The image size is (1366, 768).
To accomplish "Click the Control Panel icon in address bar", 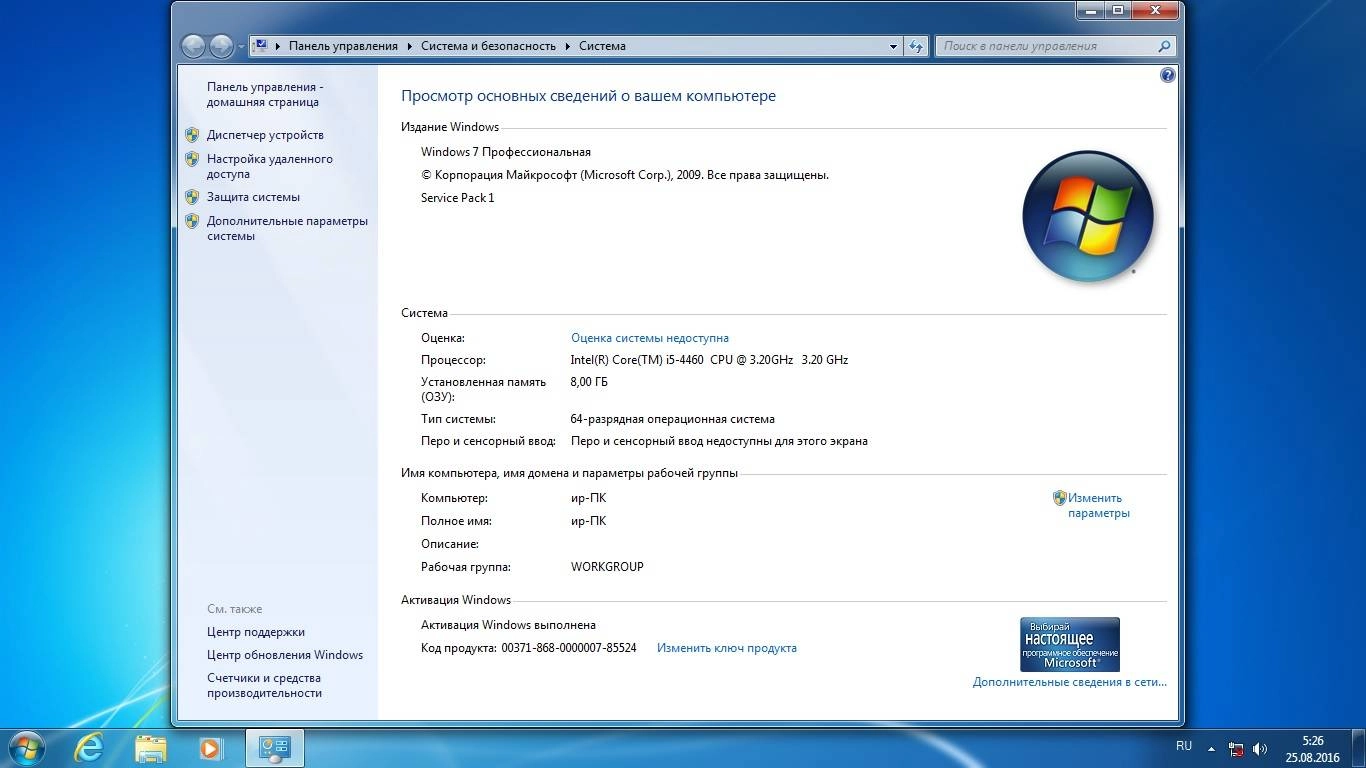I will [261, 45].
